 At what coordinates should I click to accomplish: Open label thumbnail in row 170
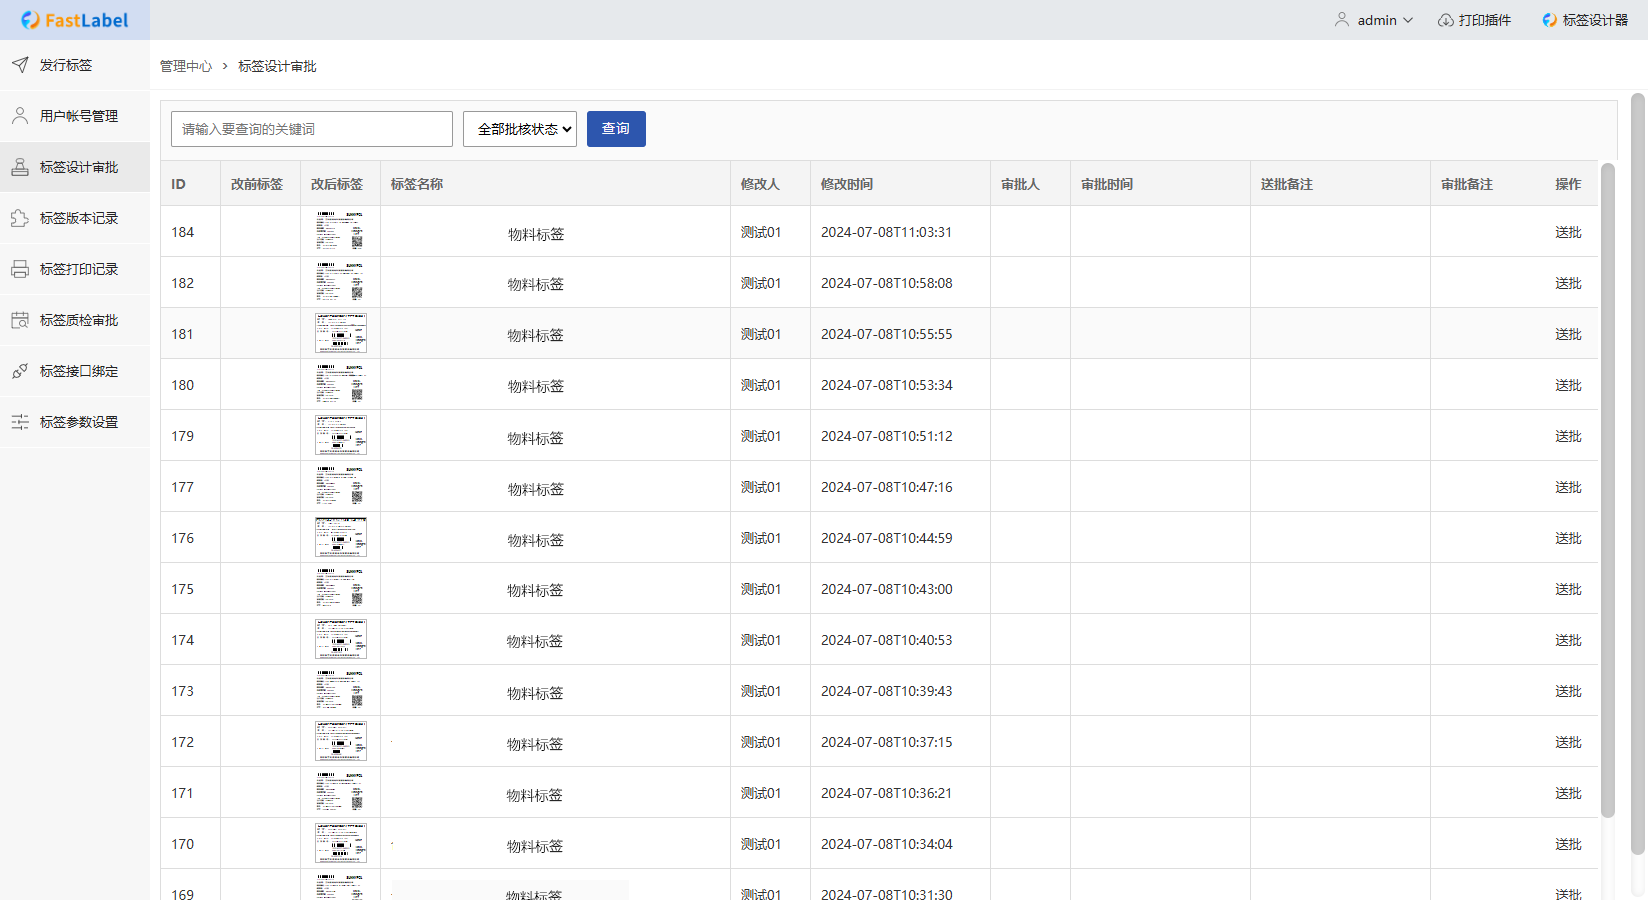pyautogui.click(x=340, y=842)
